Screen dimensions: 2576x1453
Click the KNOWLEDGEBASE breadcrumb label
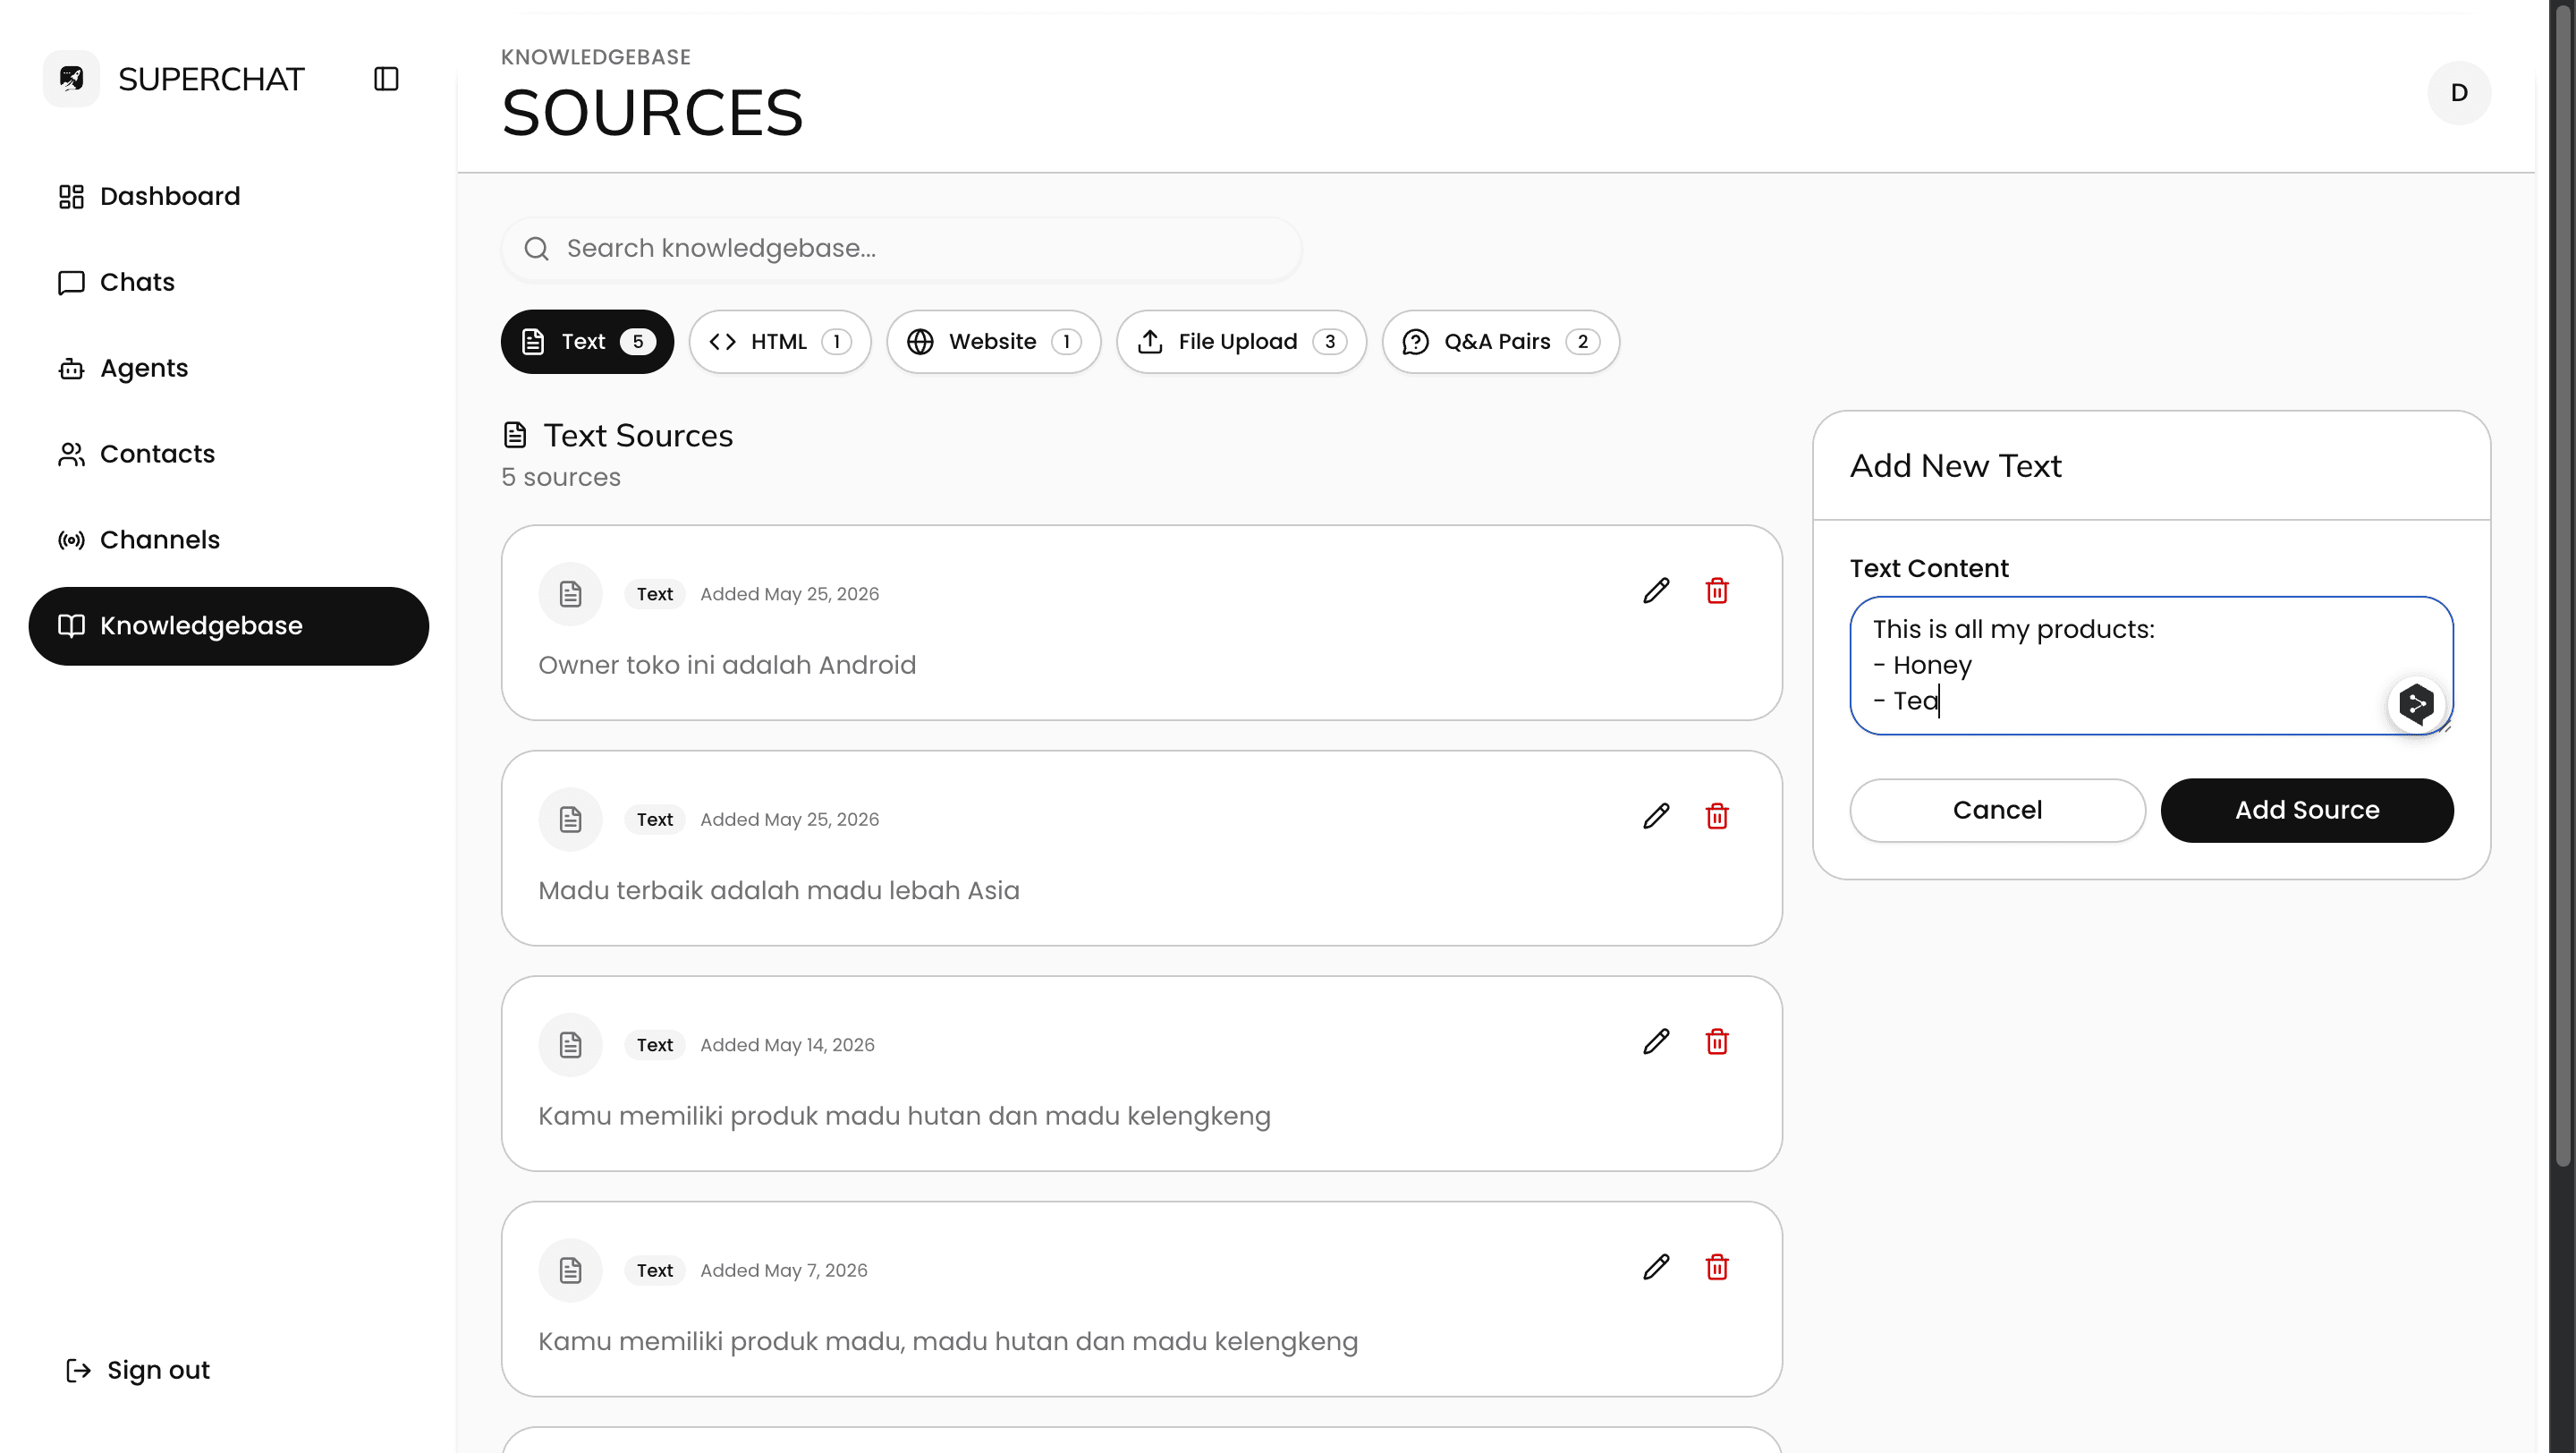point(596,57)
